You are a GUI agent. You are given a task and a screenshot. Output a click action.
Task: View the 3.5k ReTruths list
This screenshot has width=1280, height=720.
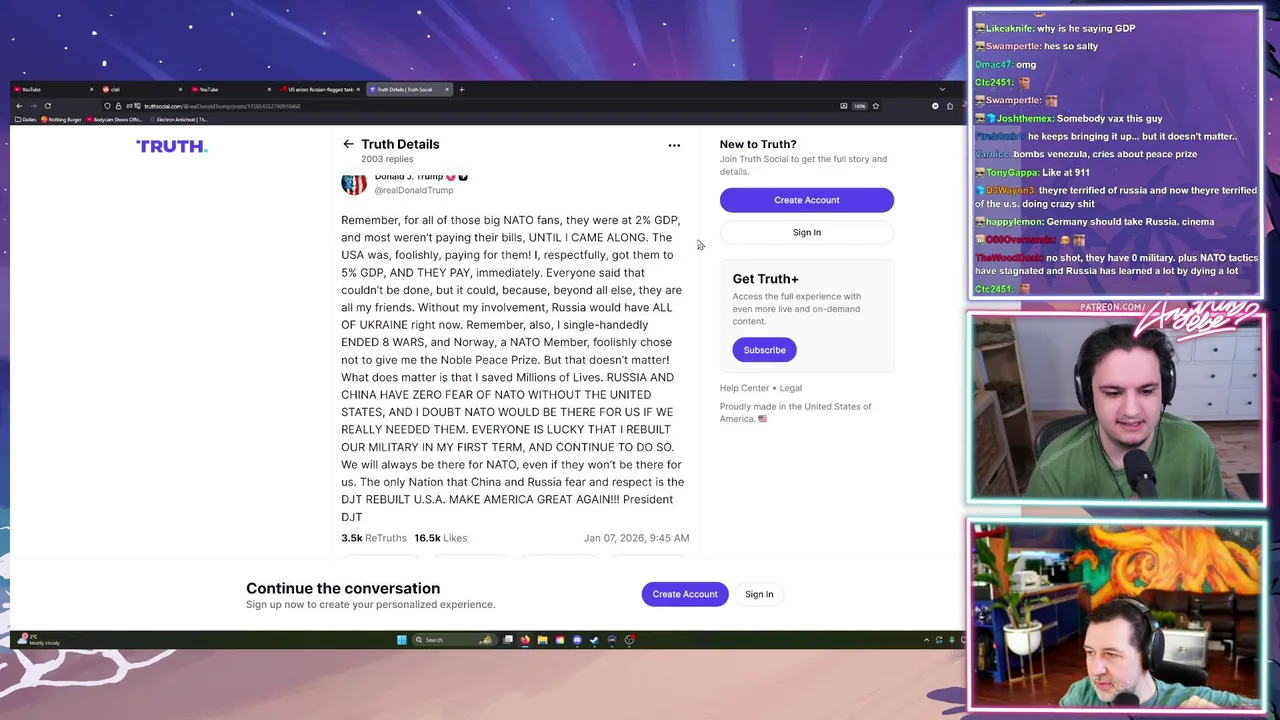tap(374, 538)
